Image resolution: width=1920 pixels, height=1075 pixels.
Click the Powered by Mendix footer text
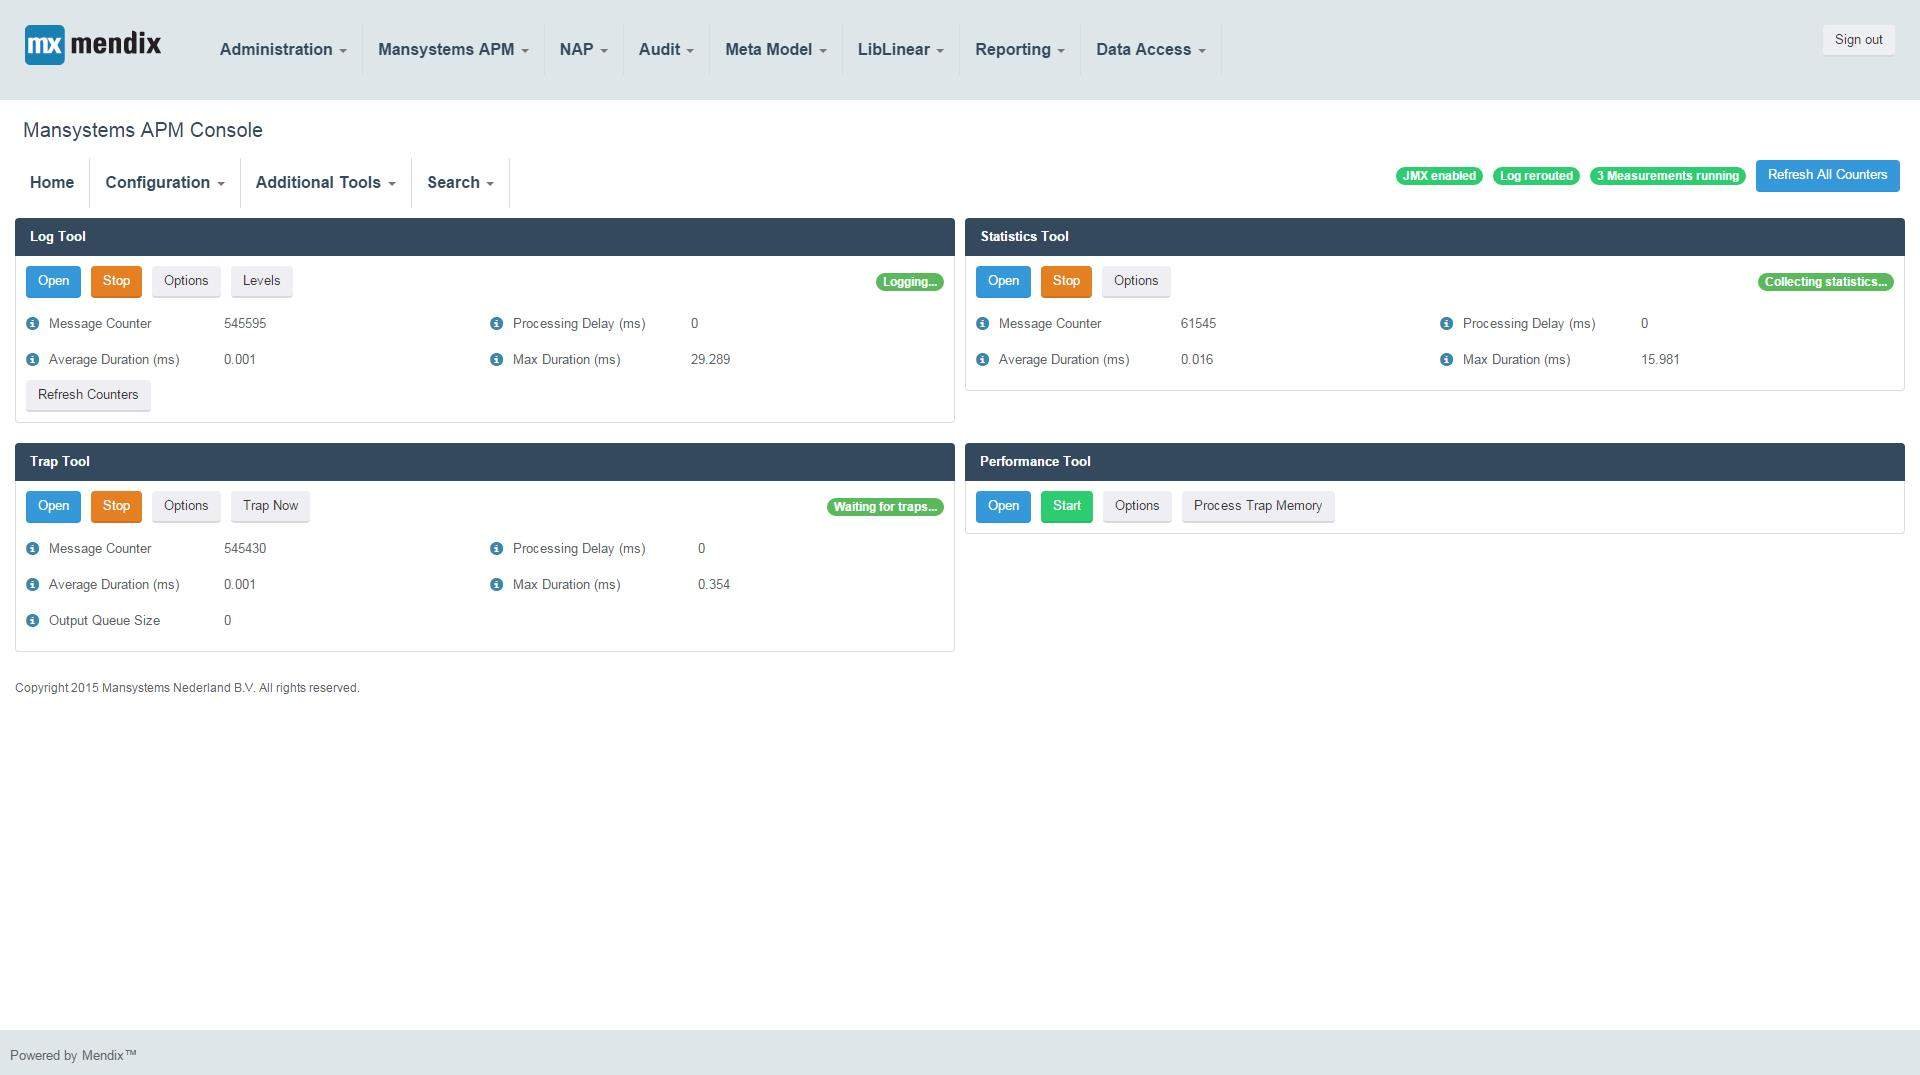[x=73, y=1056]
